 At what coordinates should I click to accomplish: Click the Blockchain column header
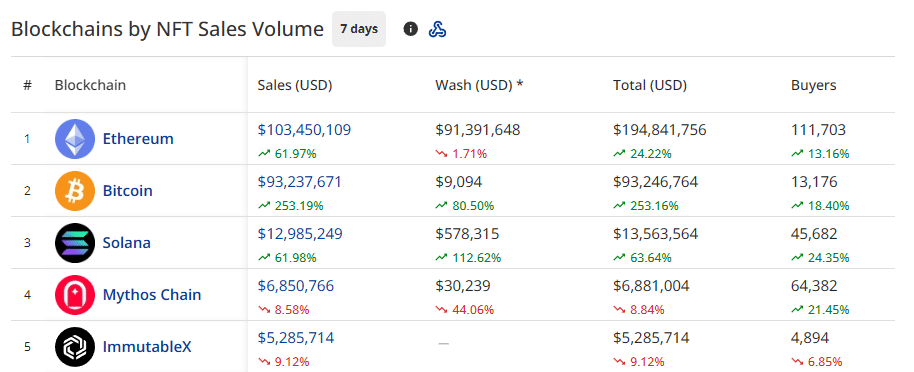(90, 85)
